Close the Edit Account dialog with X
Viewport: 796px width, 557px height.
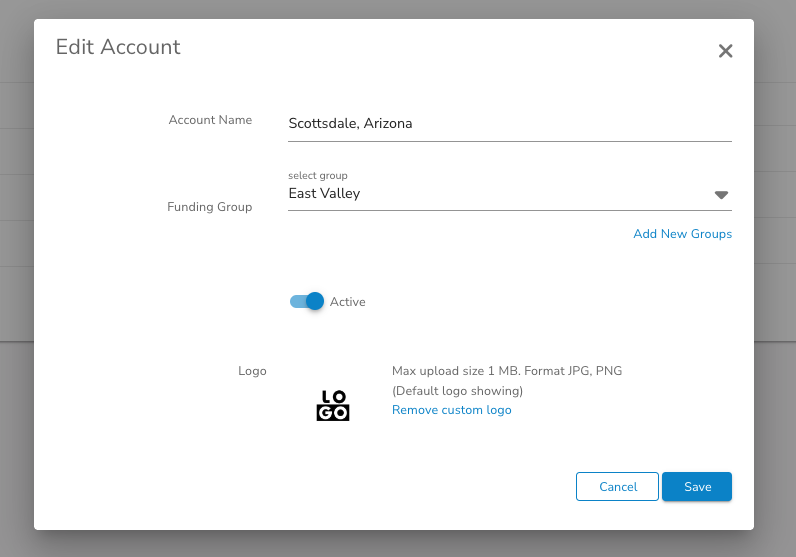[725, 51]
